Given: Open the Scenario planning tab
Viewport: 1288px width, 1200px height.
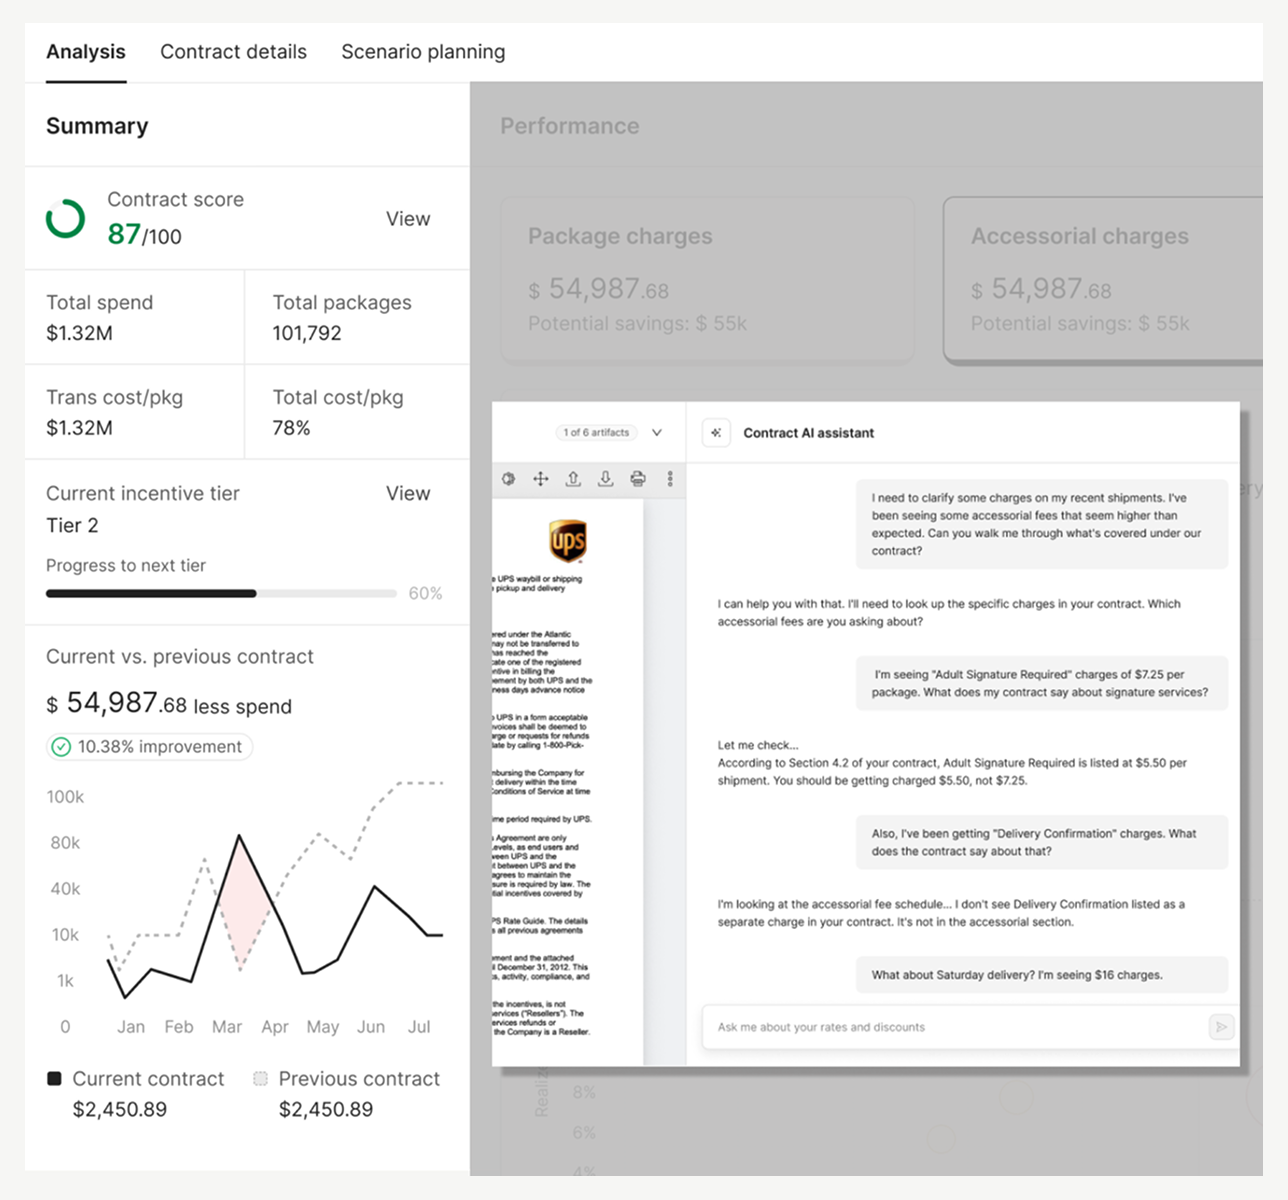Looking at the screenshot, I should click(423, 52).
